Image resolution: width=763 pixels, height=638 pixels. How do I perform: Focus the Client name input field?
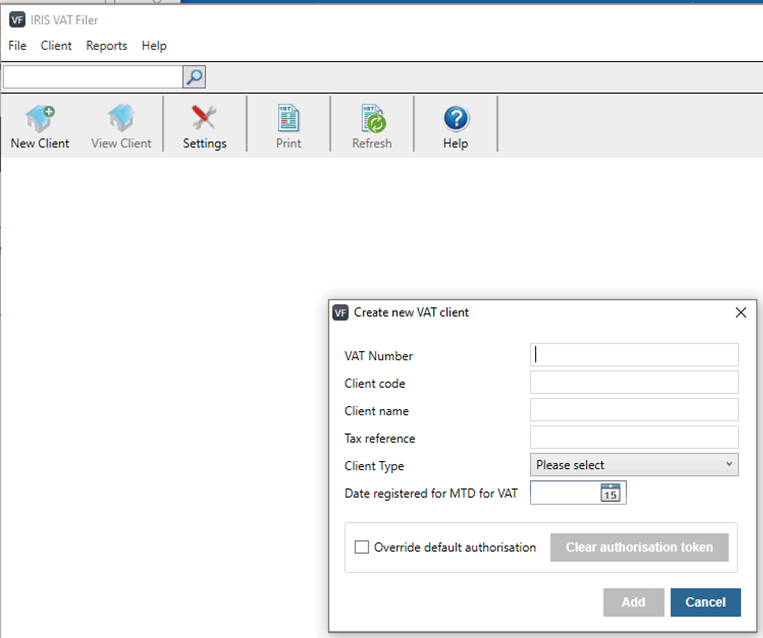click(634, 410)
